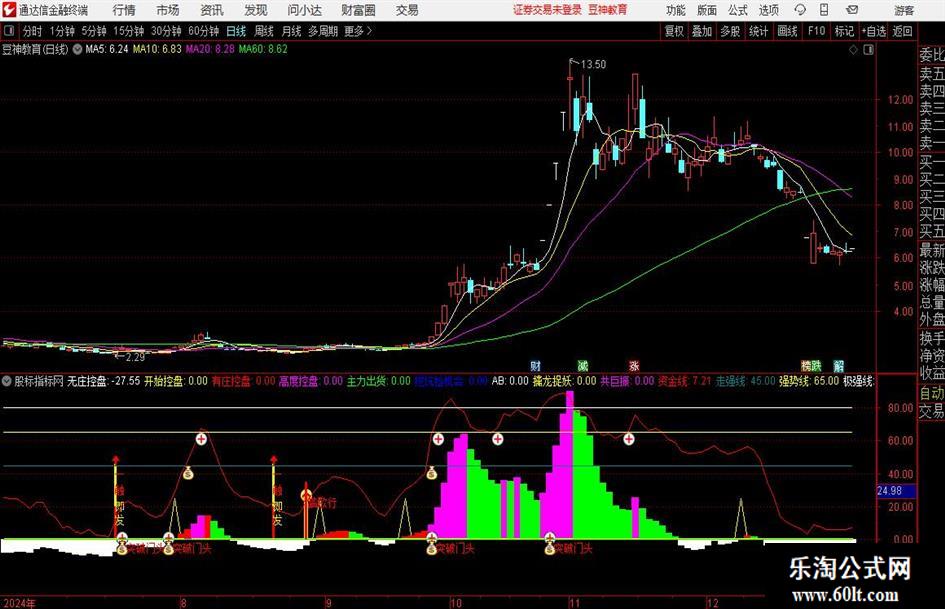Click the diamond icon at chart top right
Image resolution: width=945 pixels, height=609 pixels.
tap(853, 50)
